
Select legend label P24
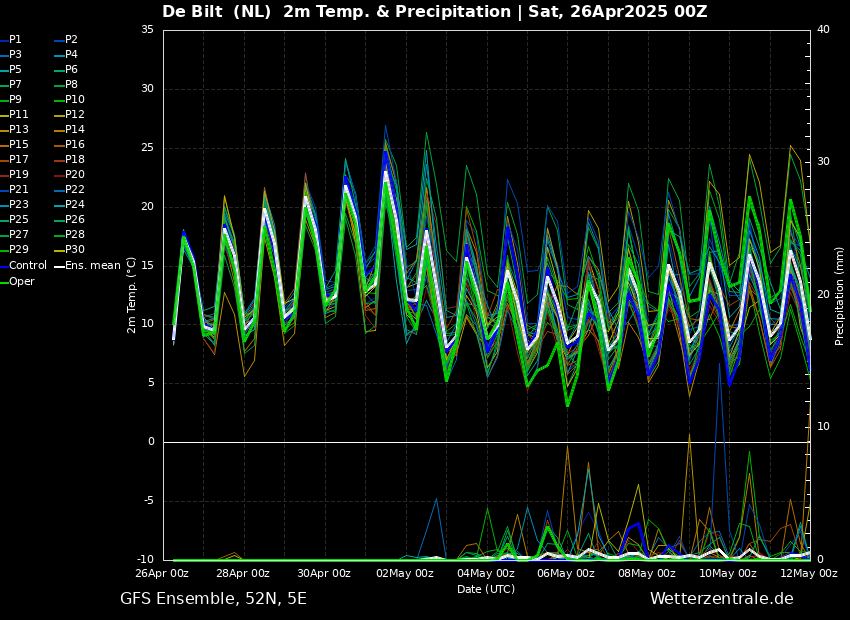(70, 204)
